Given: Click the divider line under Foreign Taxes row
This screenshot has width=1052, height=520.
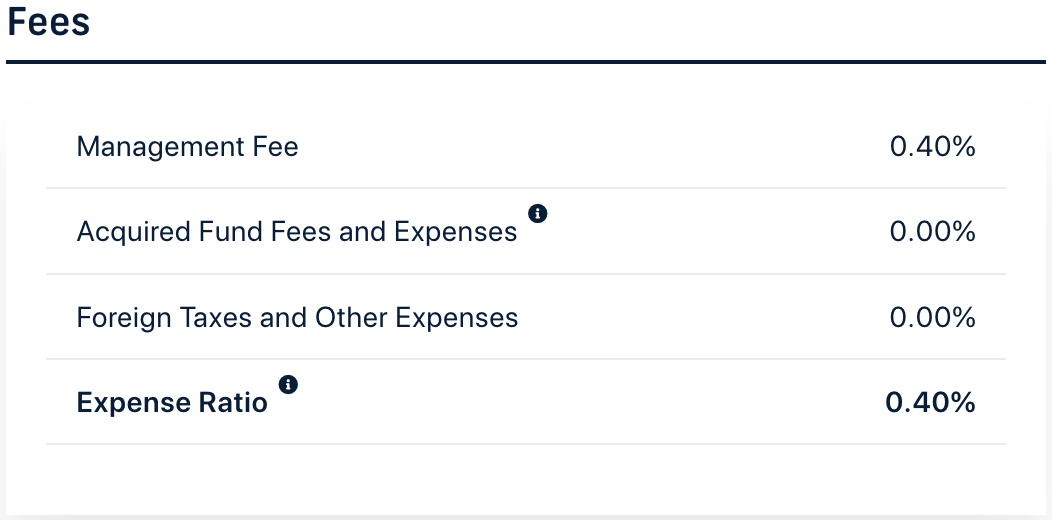Looking at the screenshot, I should (525, 359).
